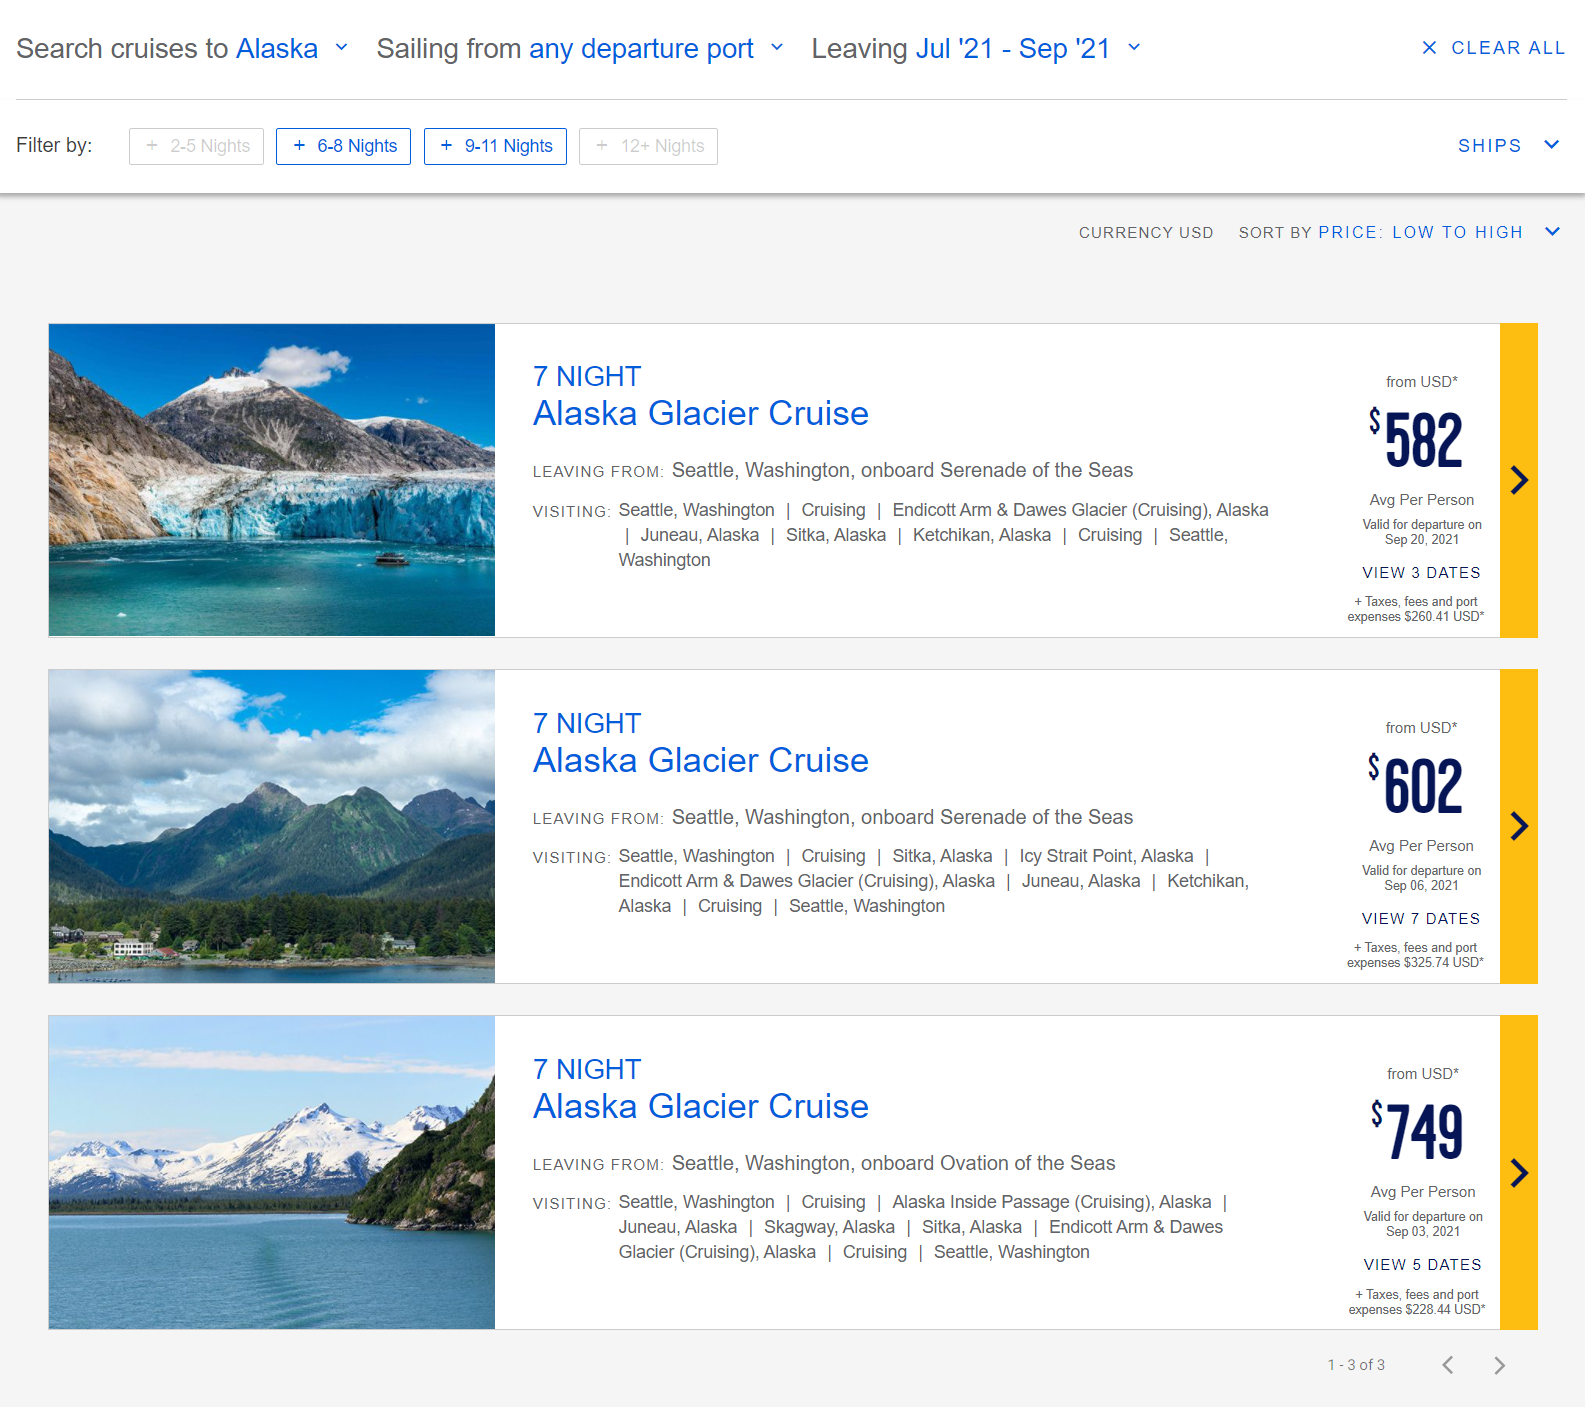Open the Ovation of the Seas cruise title
Screen dimensions: 1585x1407
(x=700, y=1106)
